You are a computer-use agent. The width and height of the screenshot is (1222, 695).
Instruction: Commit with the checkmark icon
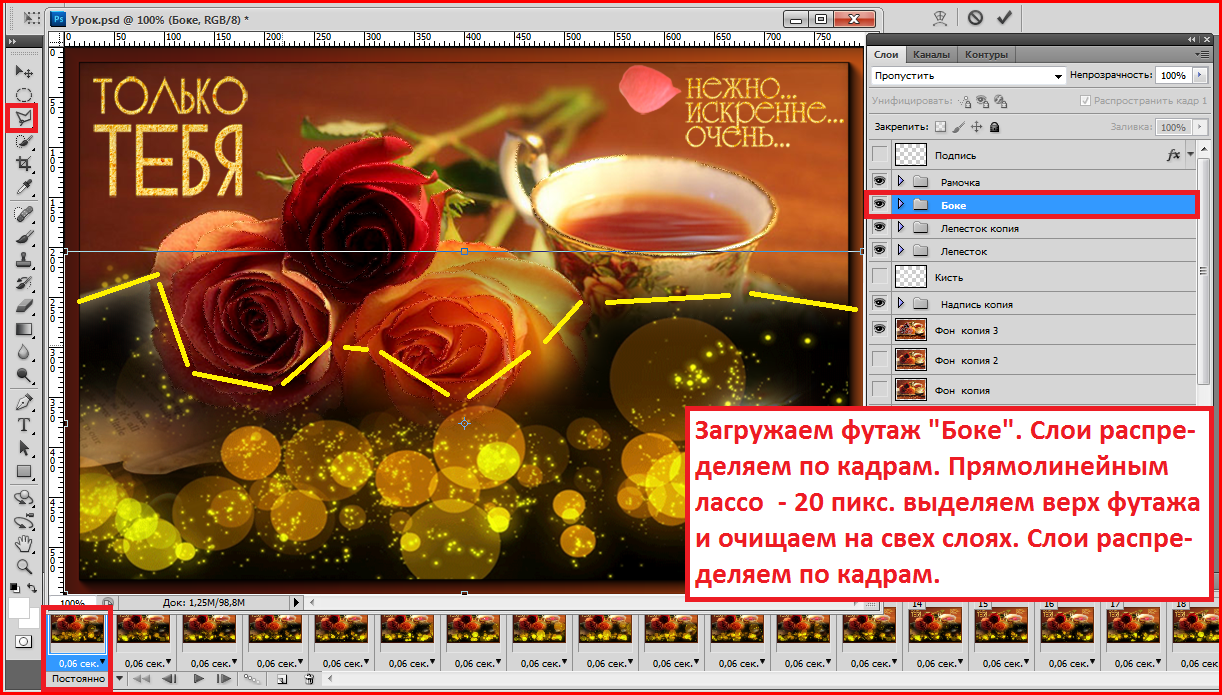tap(1004, 17)
